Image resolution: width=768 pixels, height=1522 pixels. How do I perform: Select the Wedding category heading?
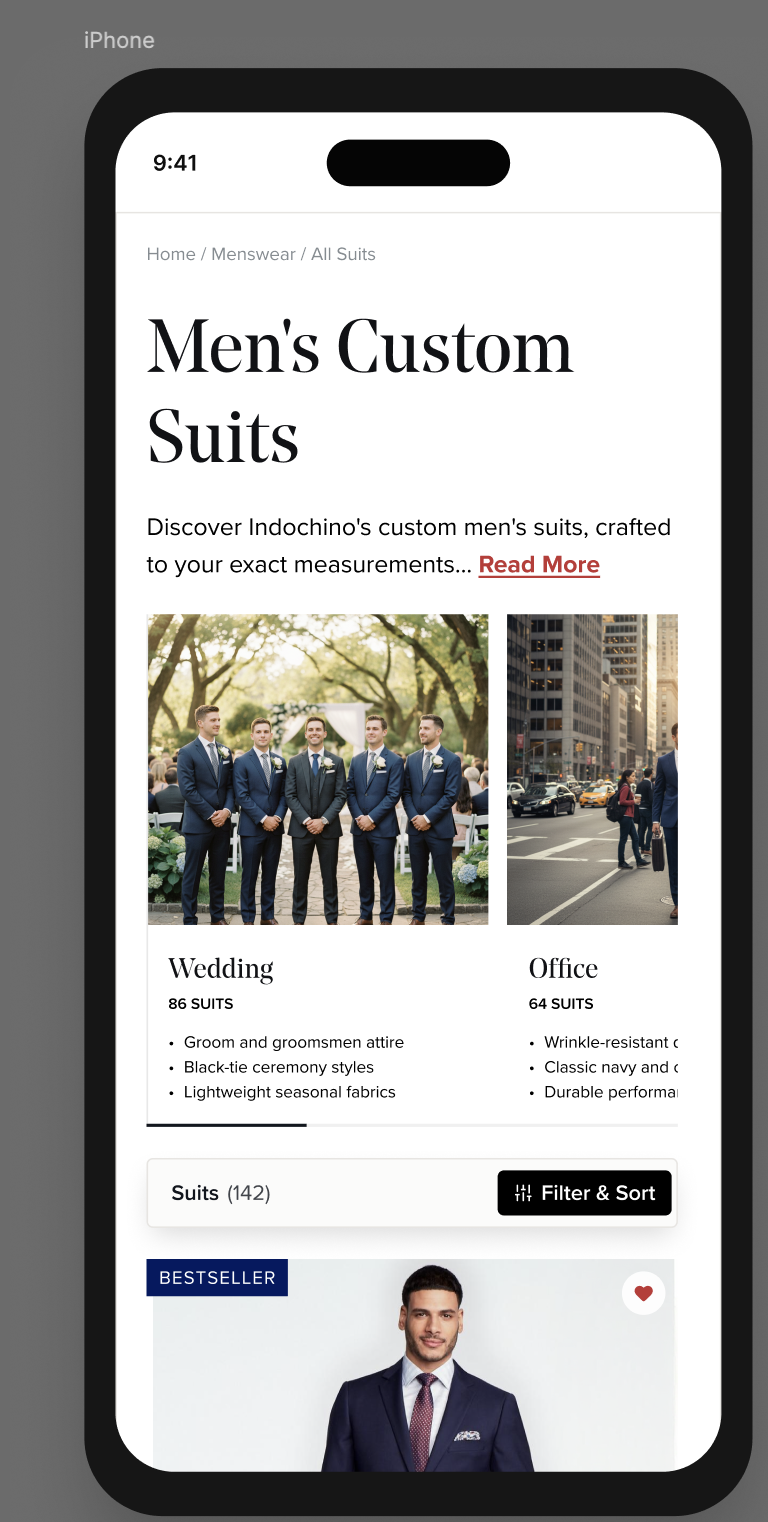221,968
